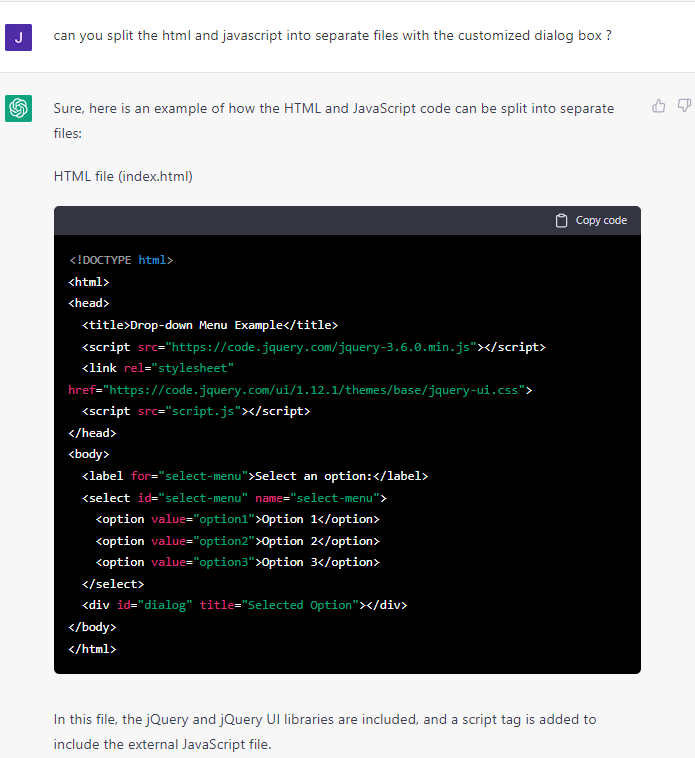Click the sentence starting 'Sure, here is an example'

point(333,121)
